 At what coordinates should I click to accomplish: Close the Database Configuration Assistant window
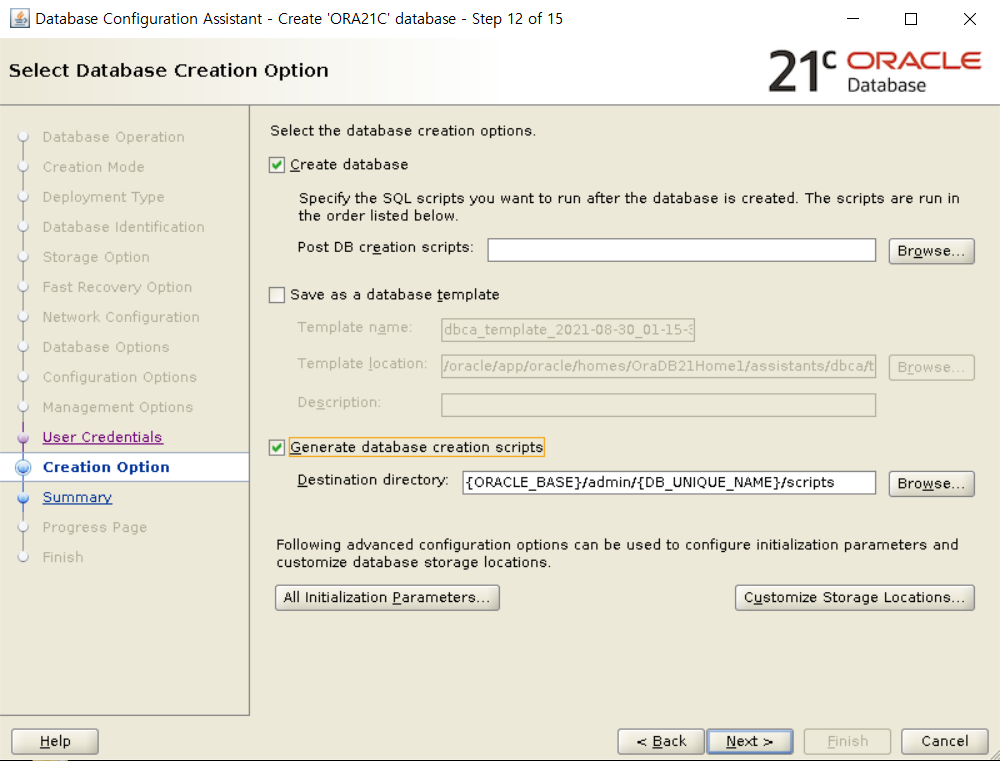[970, 18]
